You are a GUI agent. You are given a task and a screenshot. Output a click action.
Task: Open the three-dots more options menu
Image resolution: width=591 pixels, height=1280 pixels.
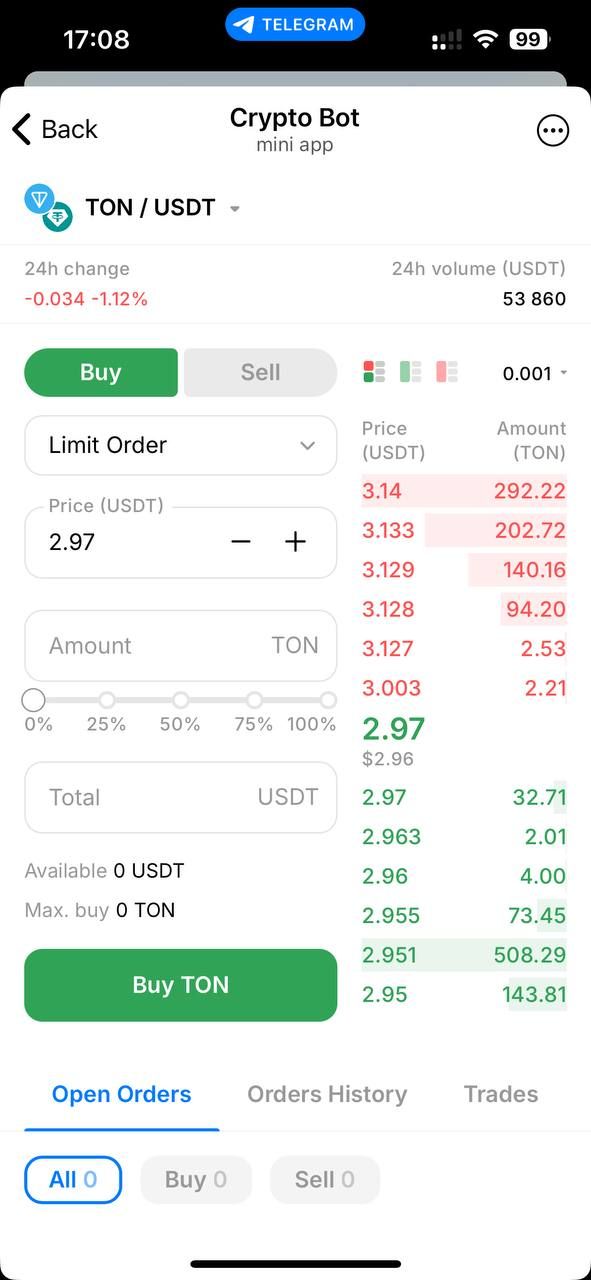click(553, 130)
